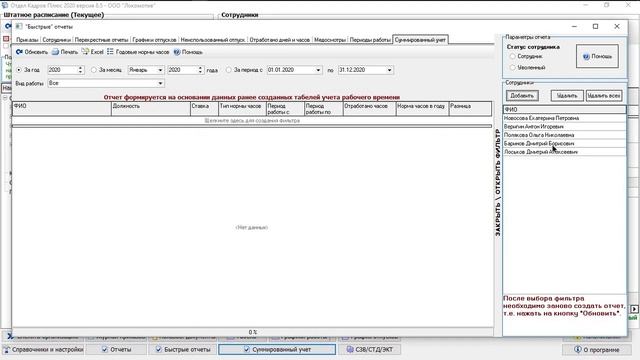Sort by the Должность column header

pyautogui.click(x=151, y=109)
